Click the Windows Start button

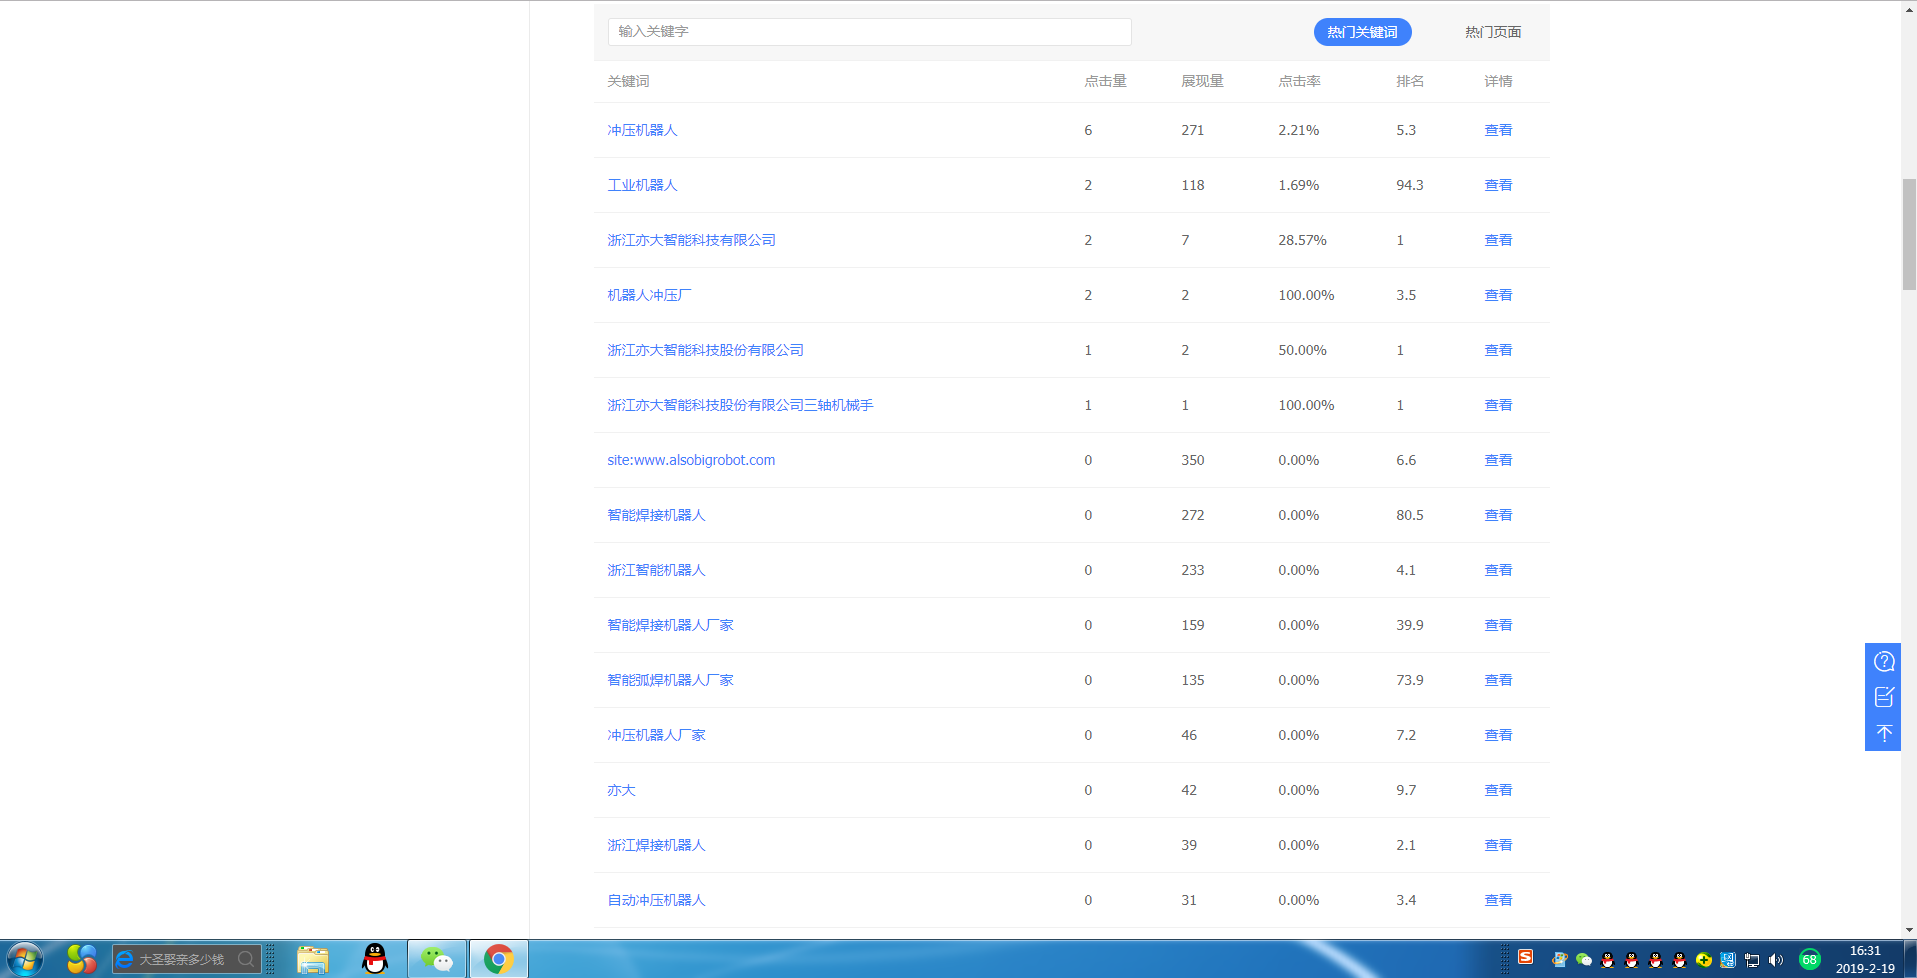[25, 959]
